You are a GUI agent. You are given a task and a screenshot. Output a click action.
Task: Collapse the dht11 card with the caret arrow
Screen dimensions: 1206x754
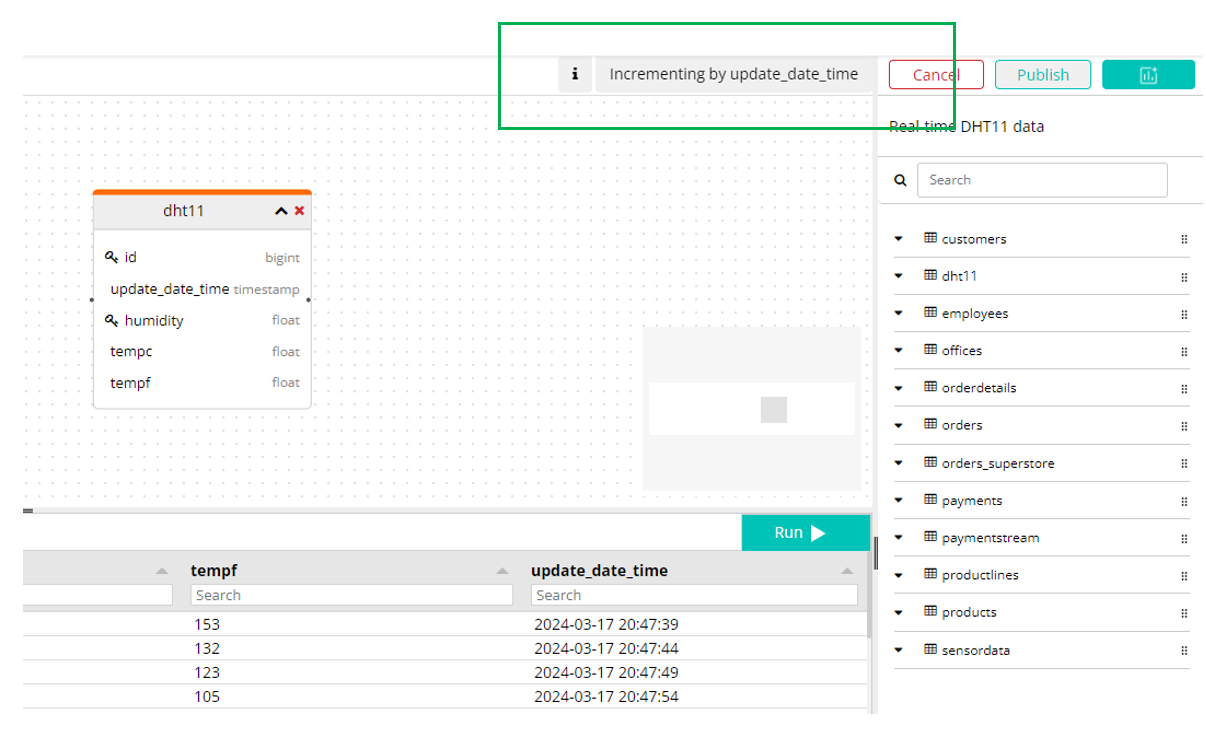click(x=279, y=211)
